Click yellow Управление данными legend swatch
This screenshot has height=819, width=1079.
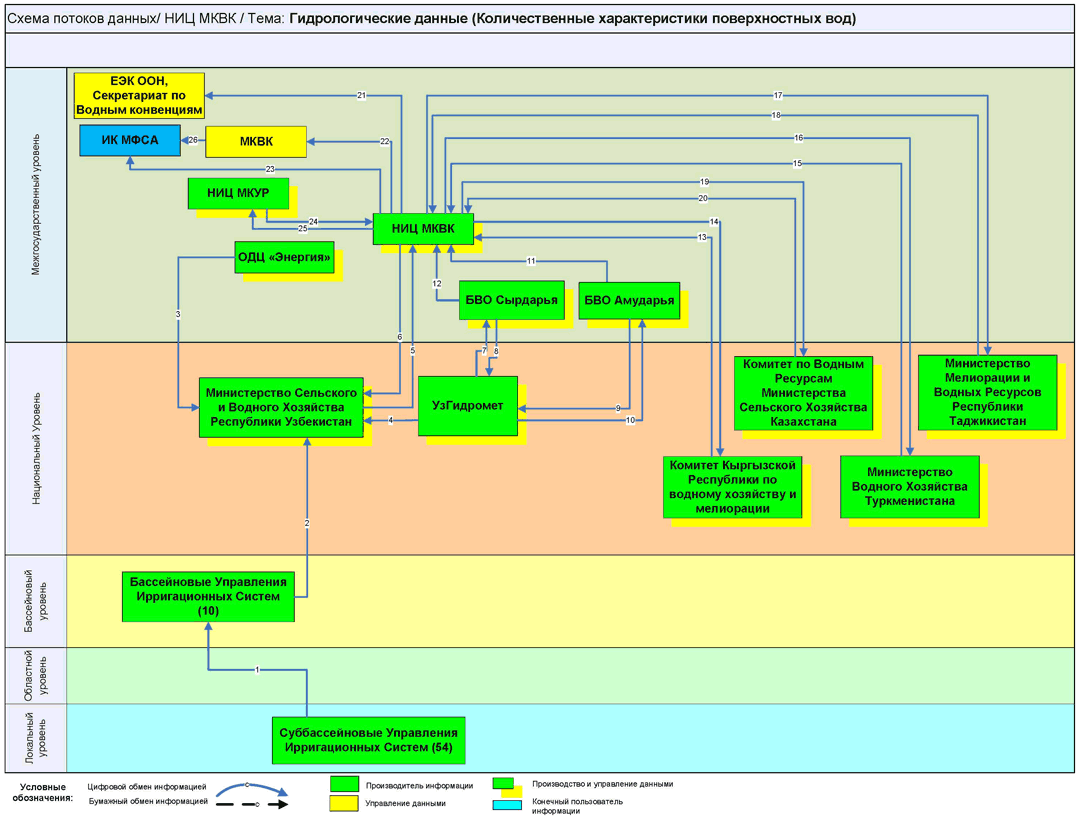coord(344,802)
